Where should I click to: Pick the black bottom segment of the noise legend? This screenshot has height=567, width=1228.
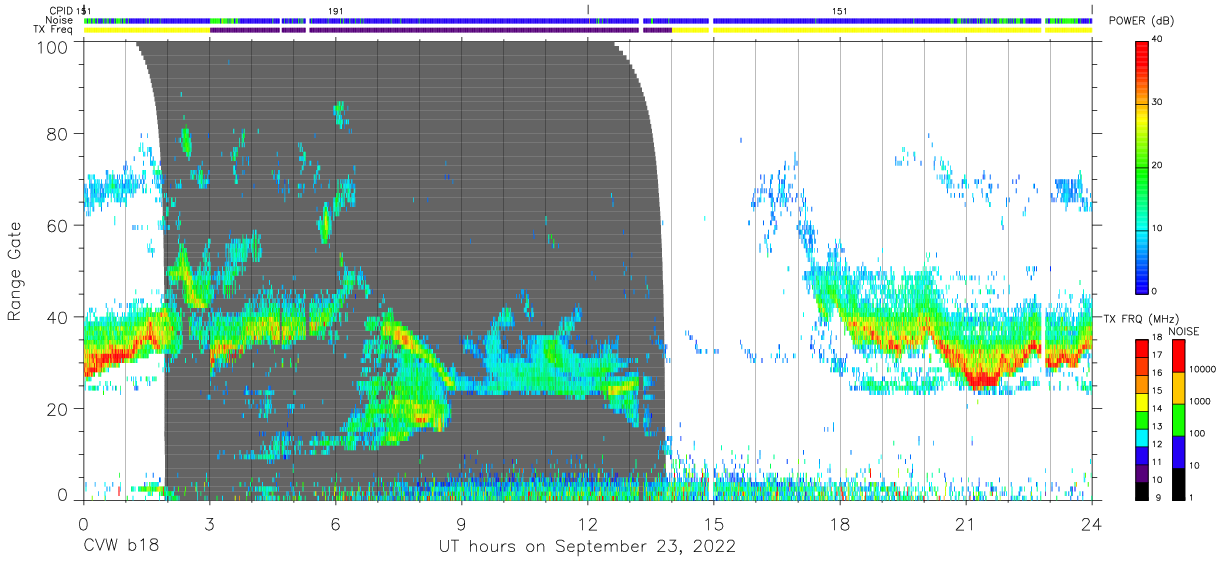(x=1178, y=484)
